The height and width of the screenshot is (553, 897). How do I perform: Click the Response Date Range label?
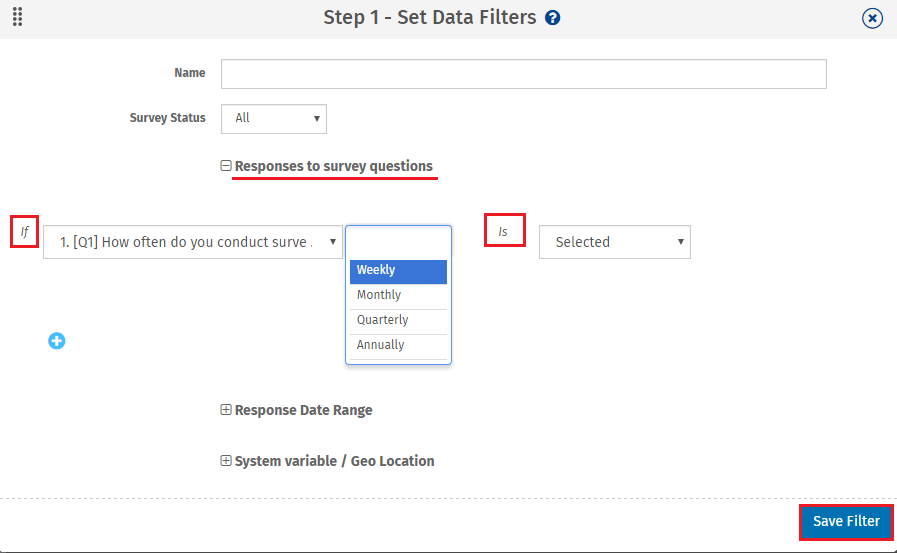tap(303, 410)
